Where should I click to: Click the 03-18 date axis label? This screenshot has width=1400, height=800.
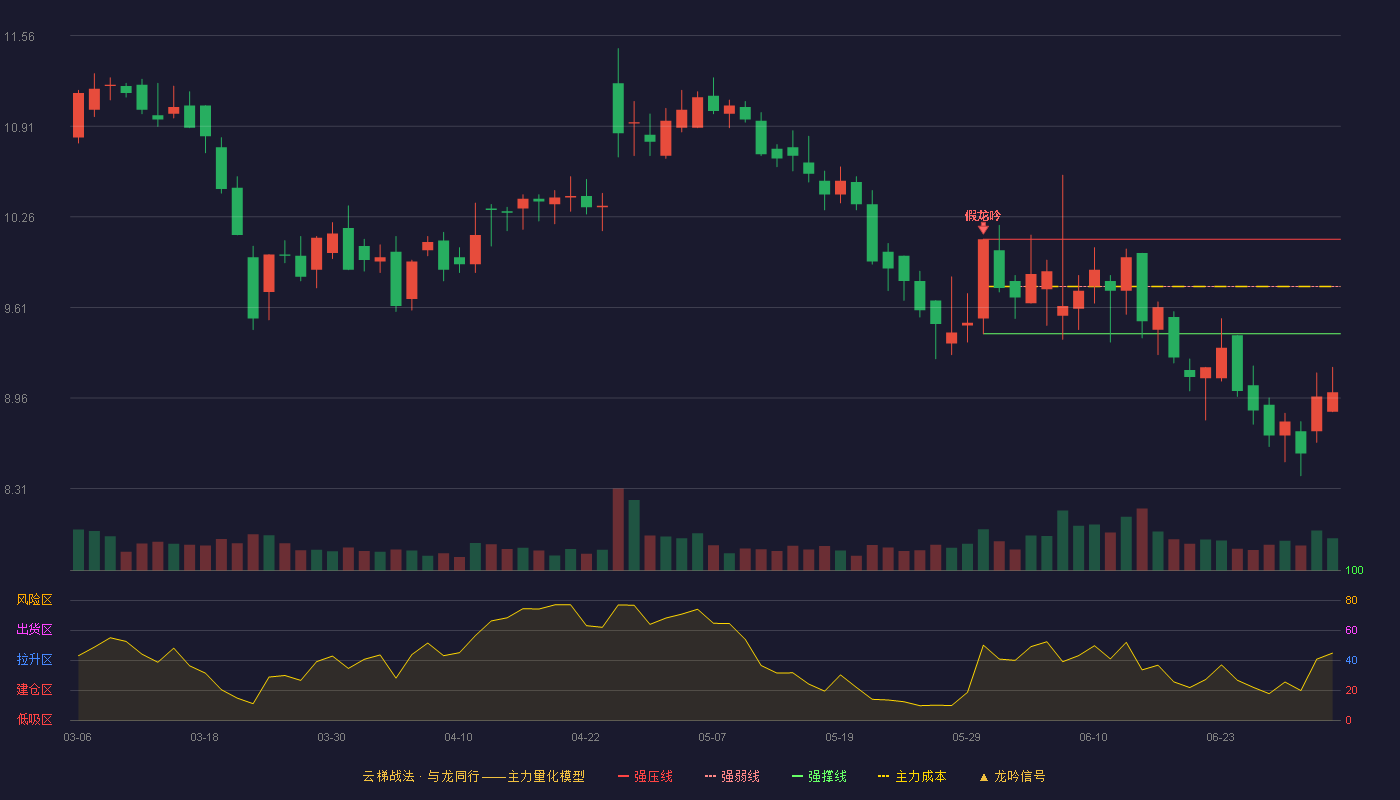204,737
